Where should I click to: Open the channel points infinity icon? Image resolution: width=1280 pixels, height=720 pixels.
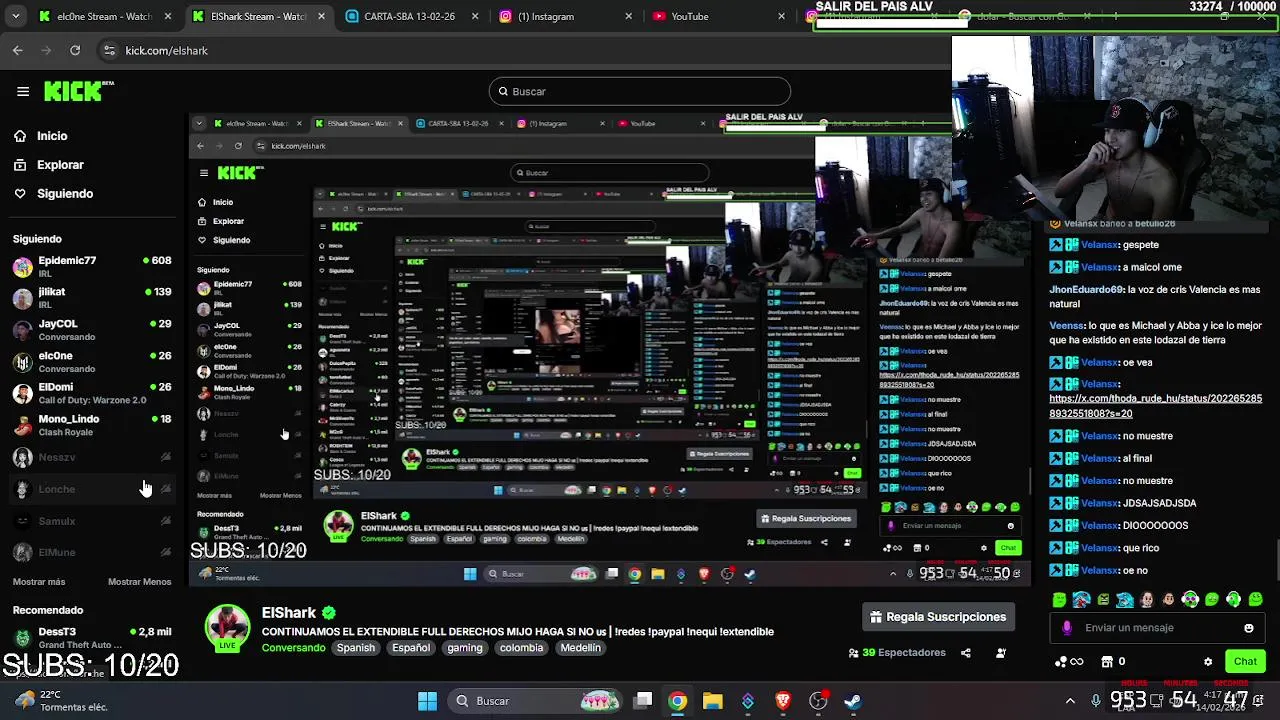point(1070,661)
